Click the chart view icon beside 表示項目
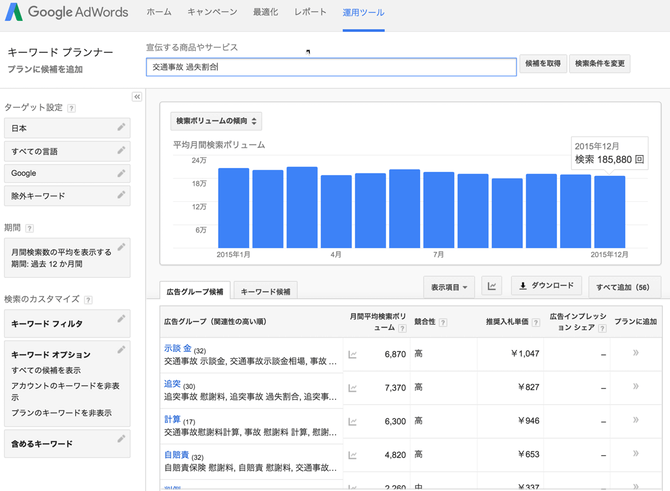 [492, 286]
